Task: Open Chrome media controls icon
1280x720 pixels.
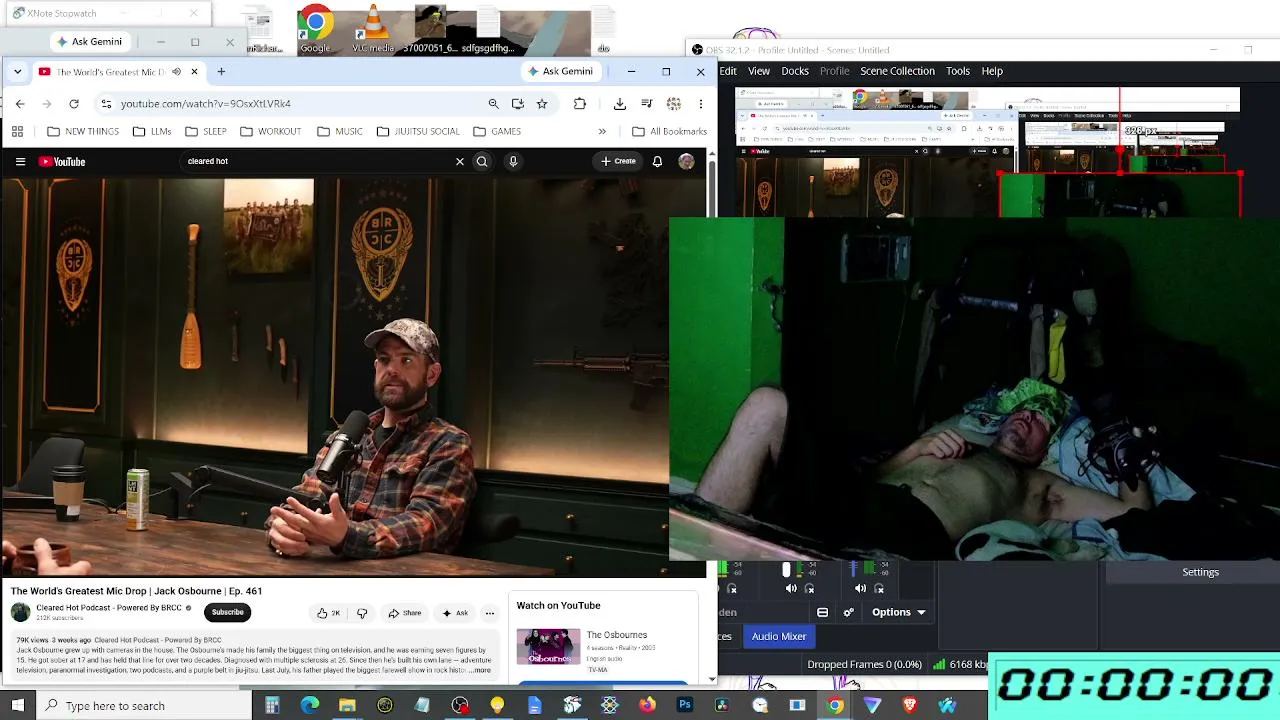Action: (x=647, y=104)
